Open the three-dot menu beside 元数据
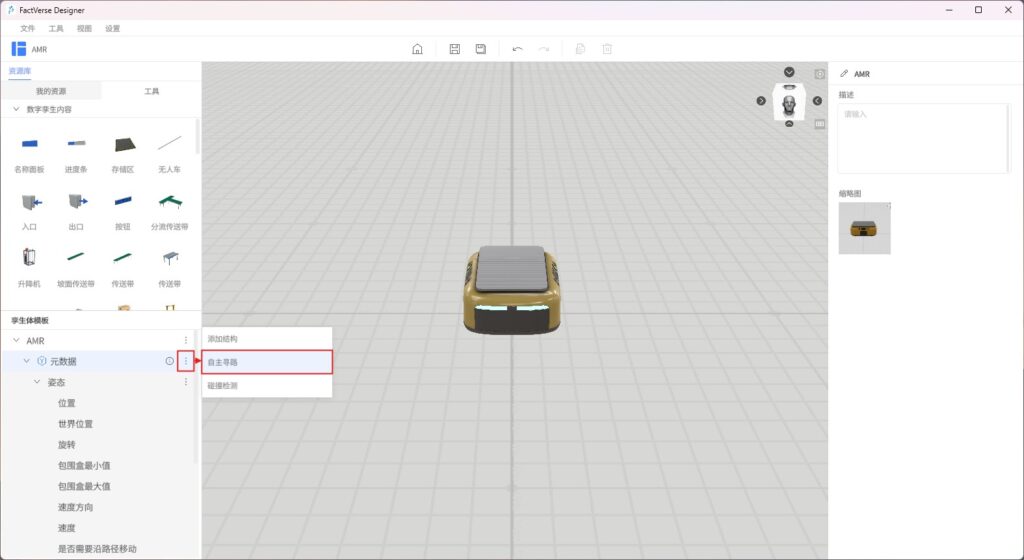 tap(185, 361)
